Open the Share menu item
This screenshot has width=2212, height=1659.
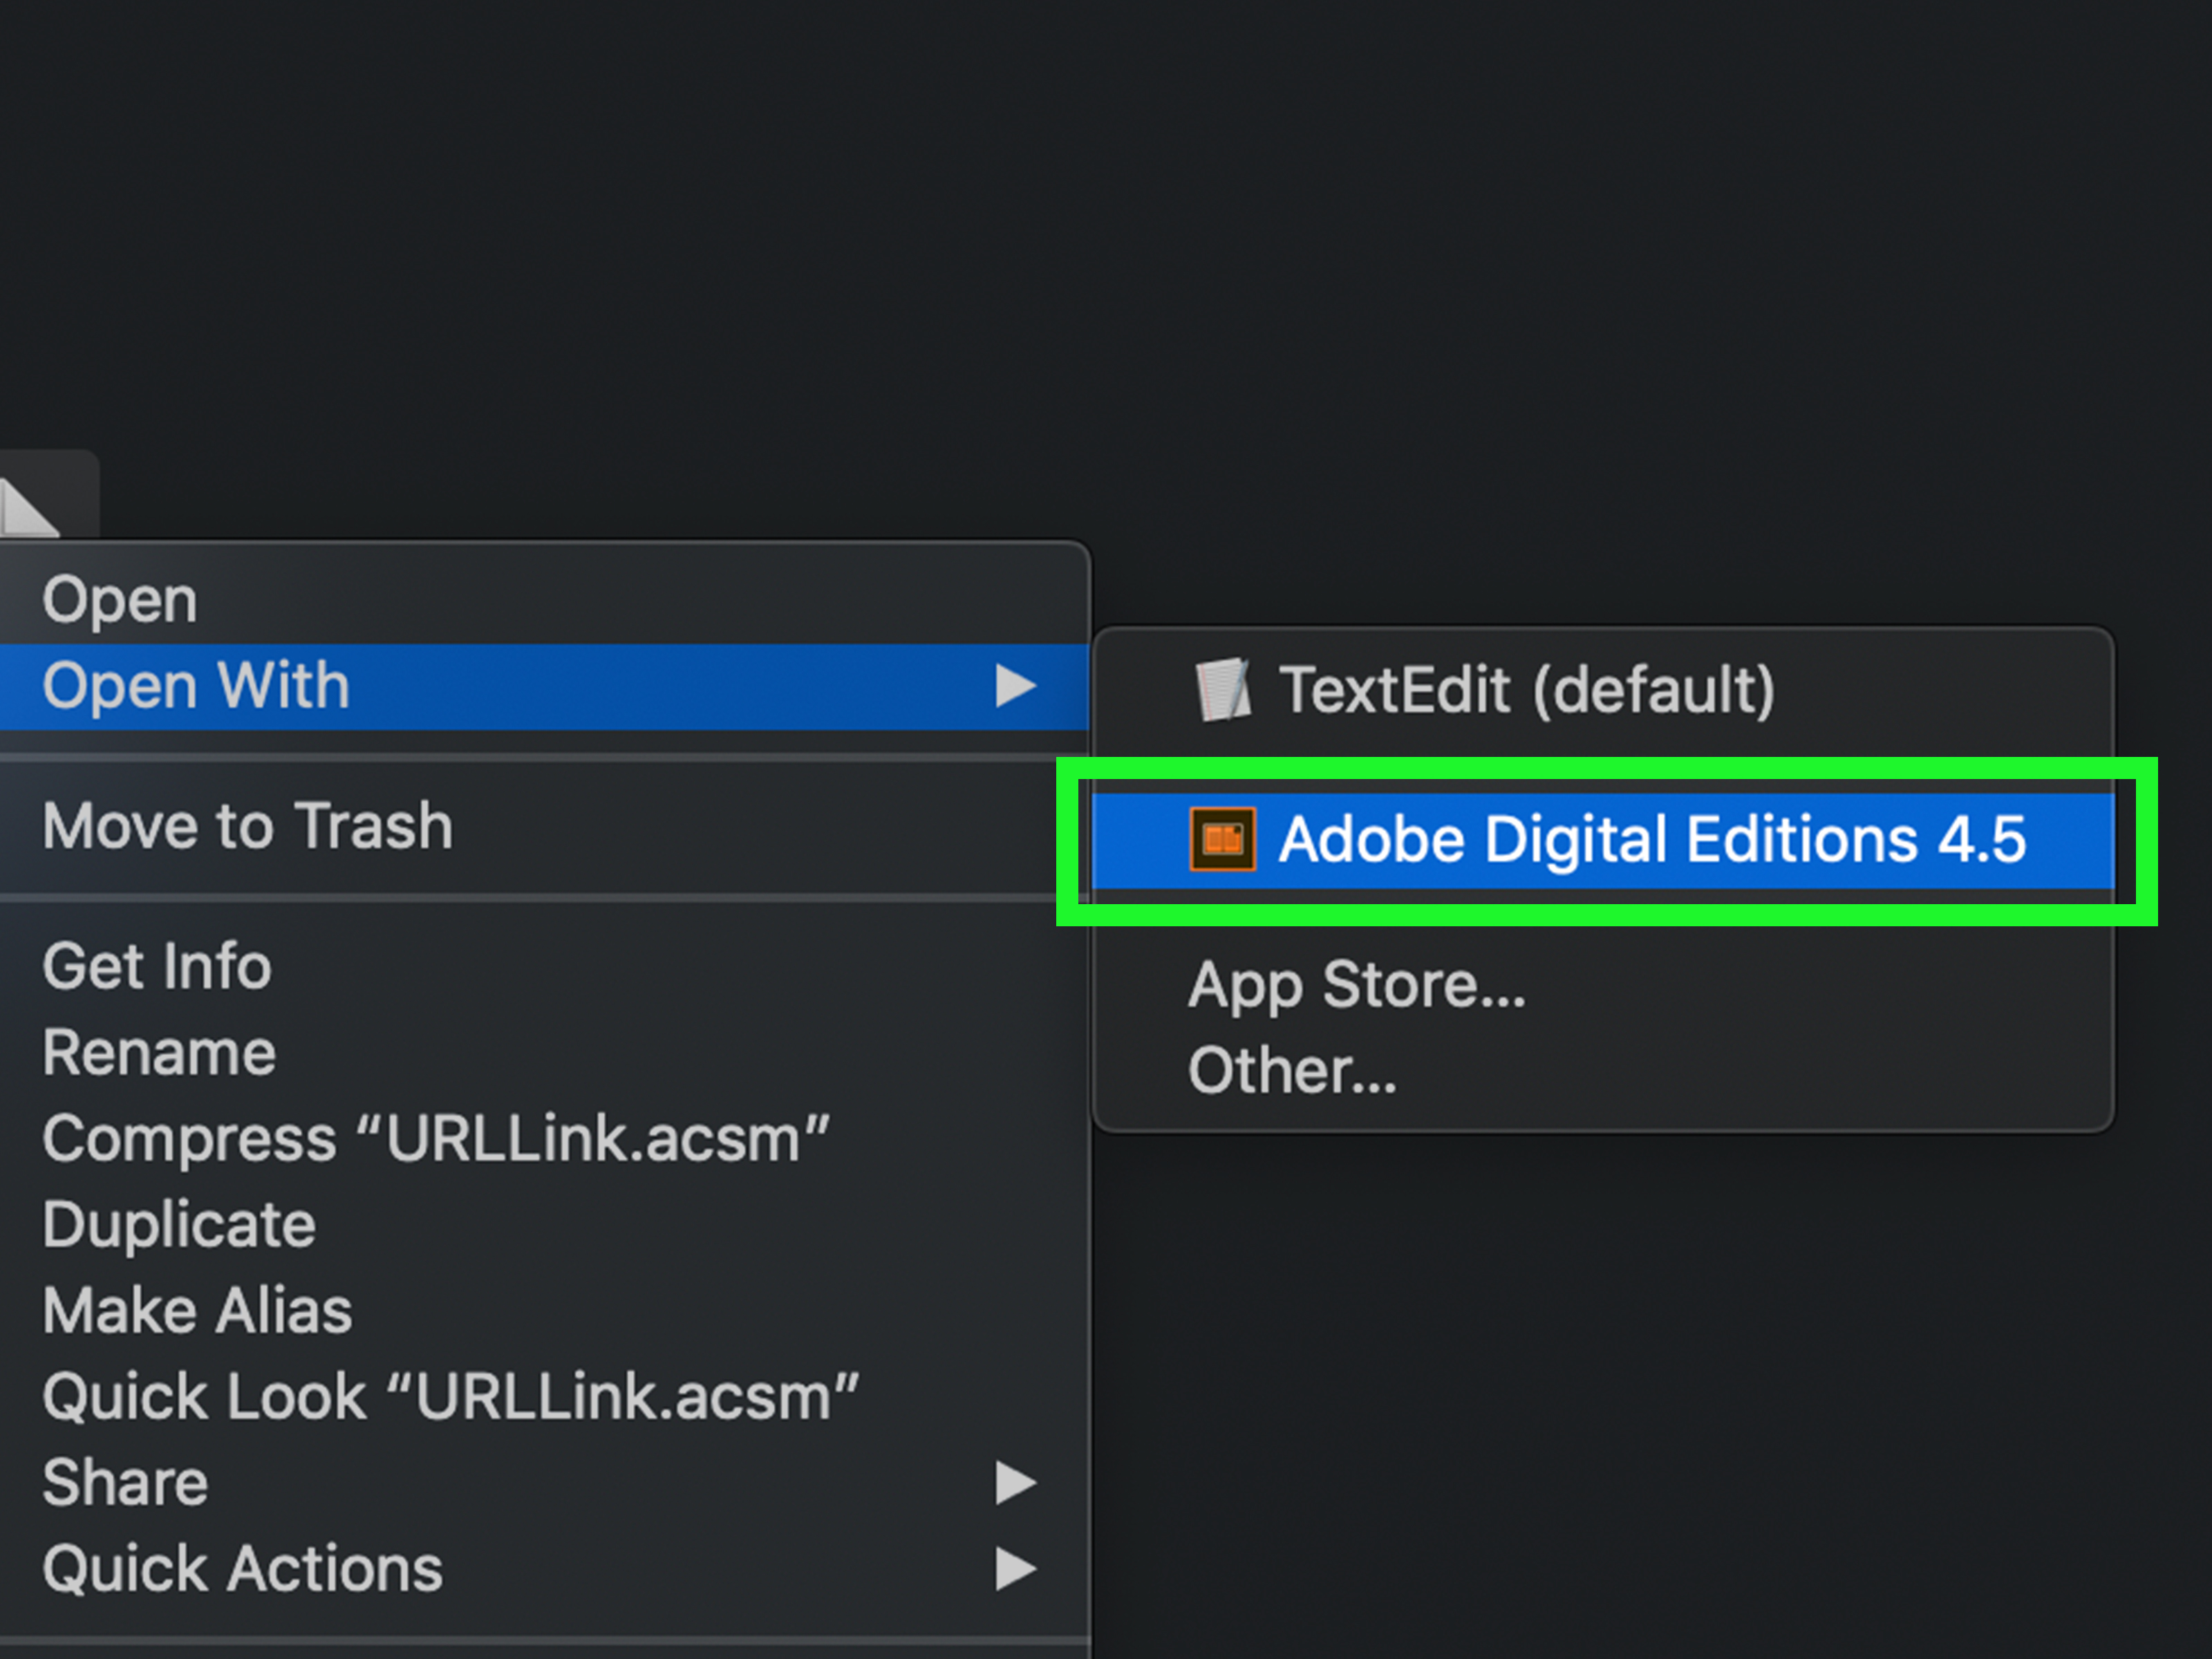click(544, 1482)
